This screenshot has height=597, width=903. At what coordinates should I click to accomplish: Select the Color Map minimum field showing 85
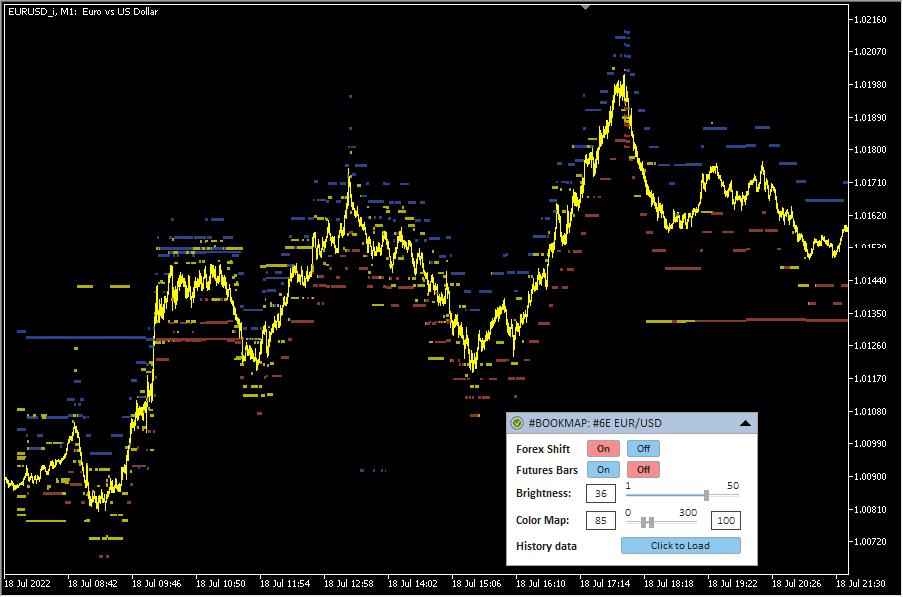coord(600,521)
